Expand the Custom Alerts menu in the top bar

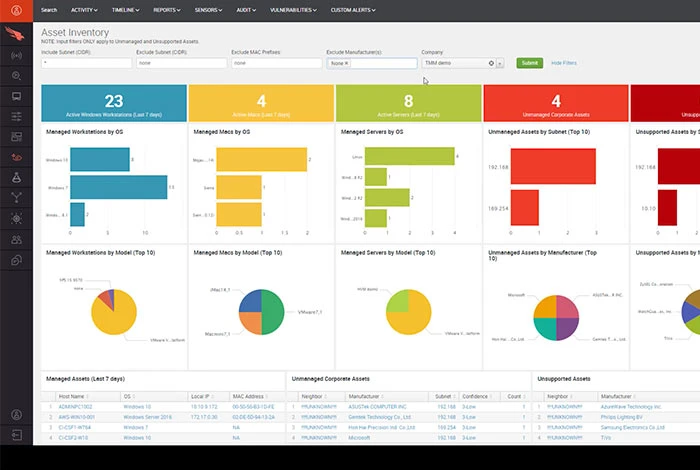click(353, 10)
